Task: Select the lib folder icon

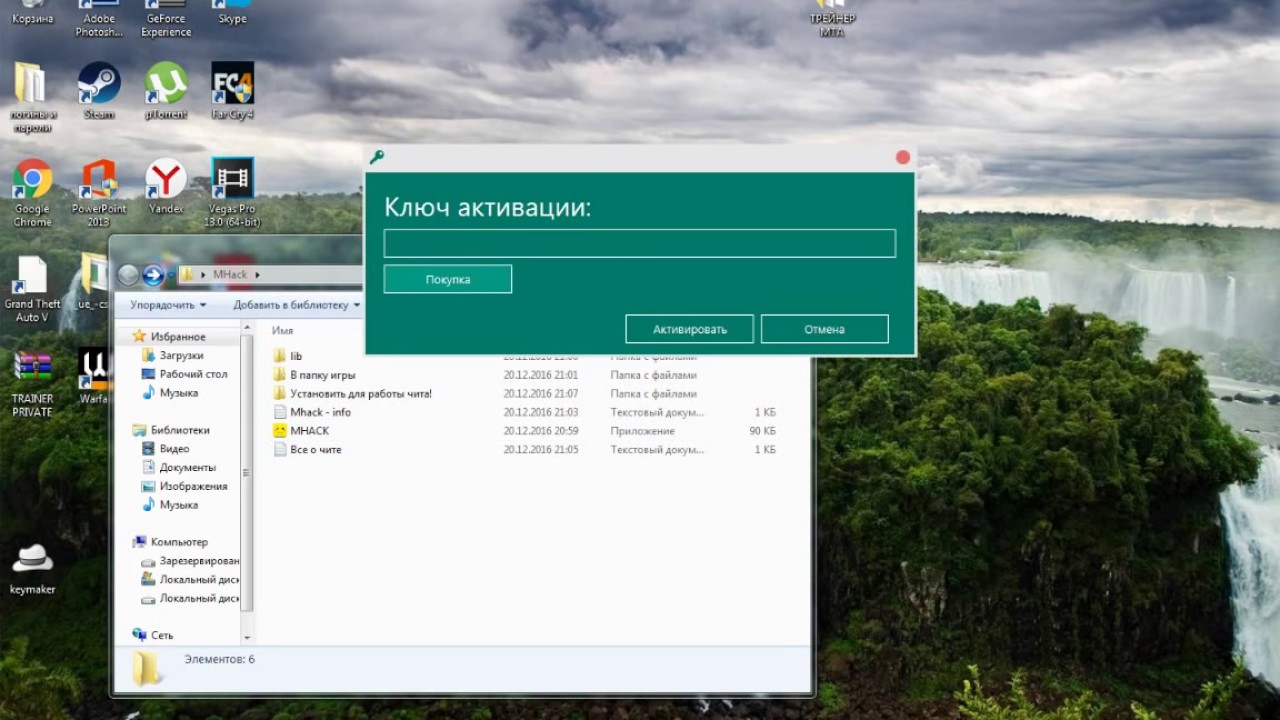Action: pyautogui.click(x=280, y=356)
